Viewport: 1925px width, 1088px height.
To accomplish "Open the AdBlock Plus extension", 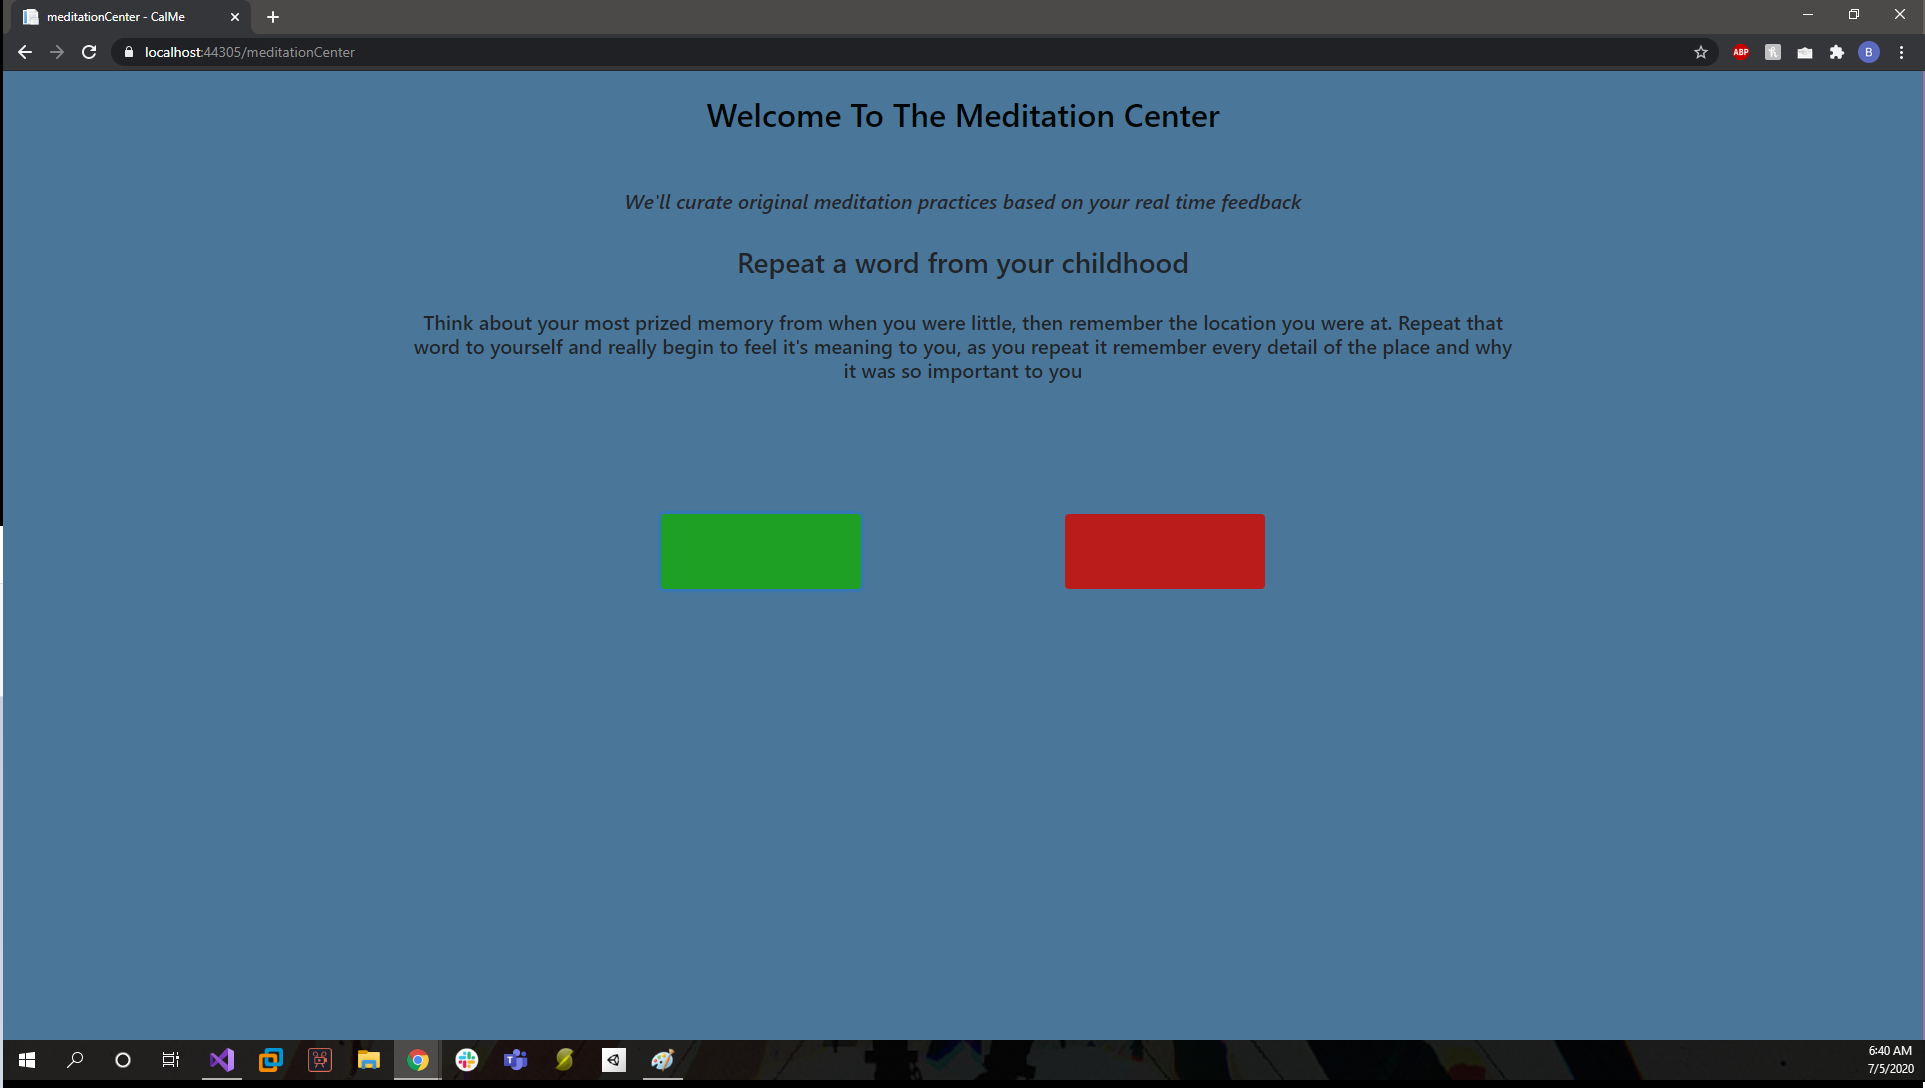I will pyautogui.click(x=1740, y=52).
